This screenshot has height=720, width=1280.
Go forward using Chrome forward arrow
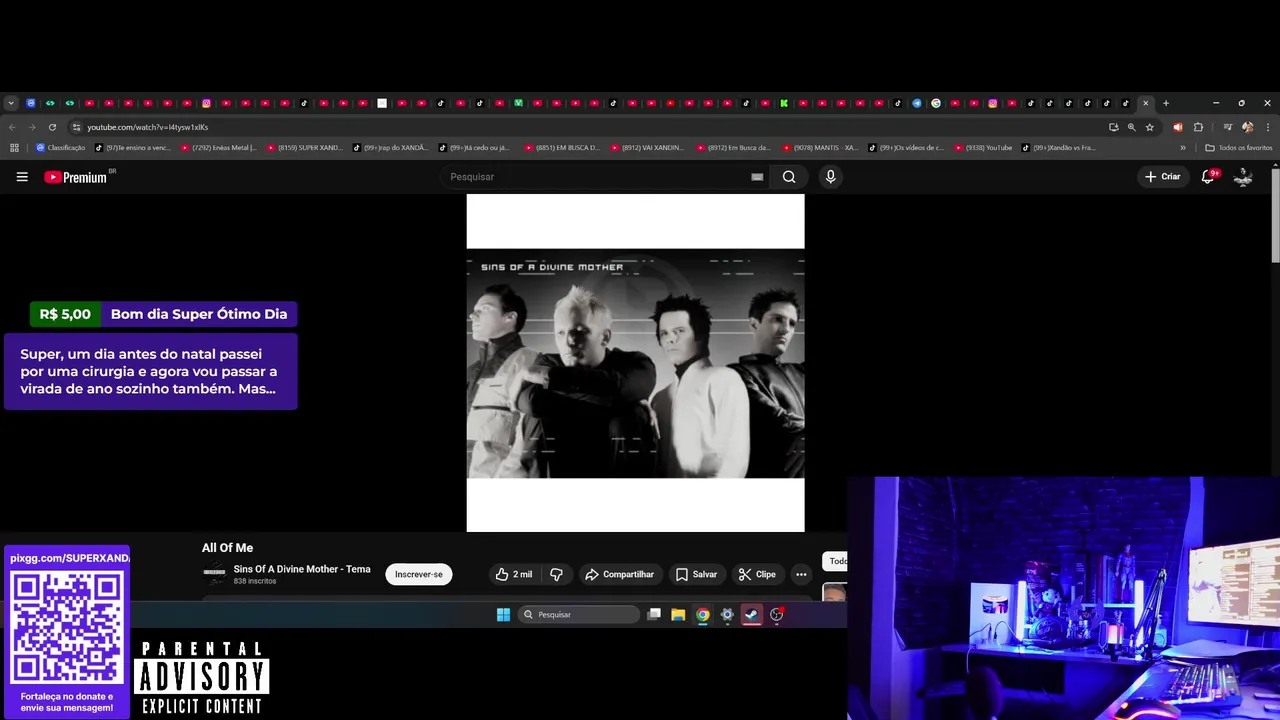tap(32, 127)
